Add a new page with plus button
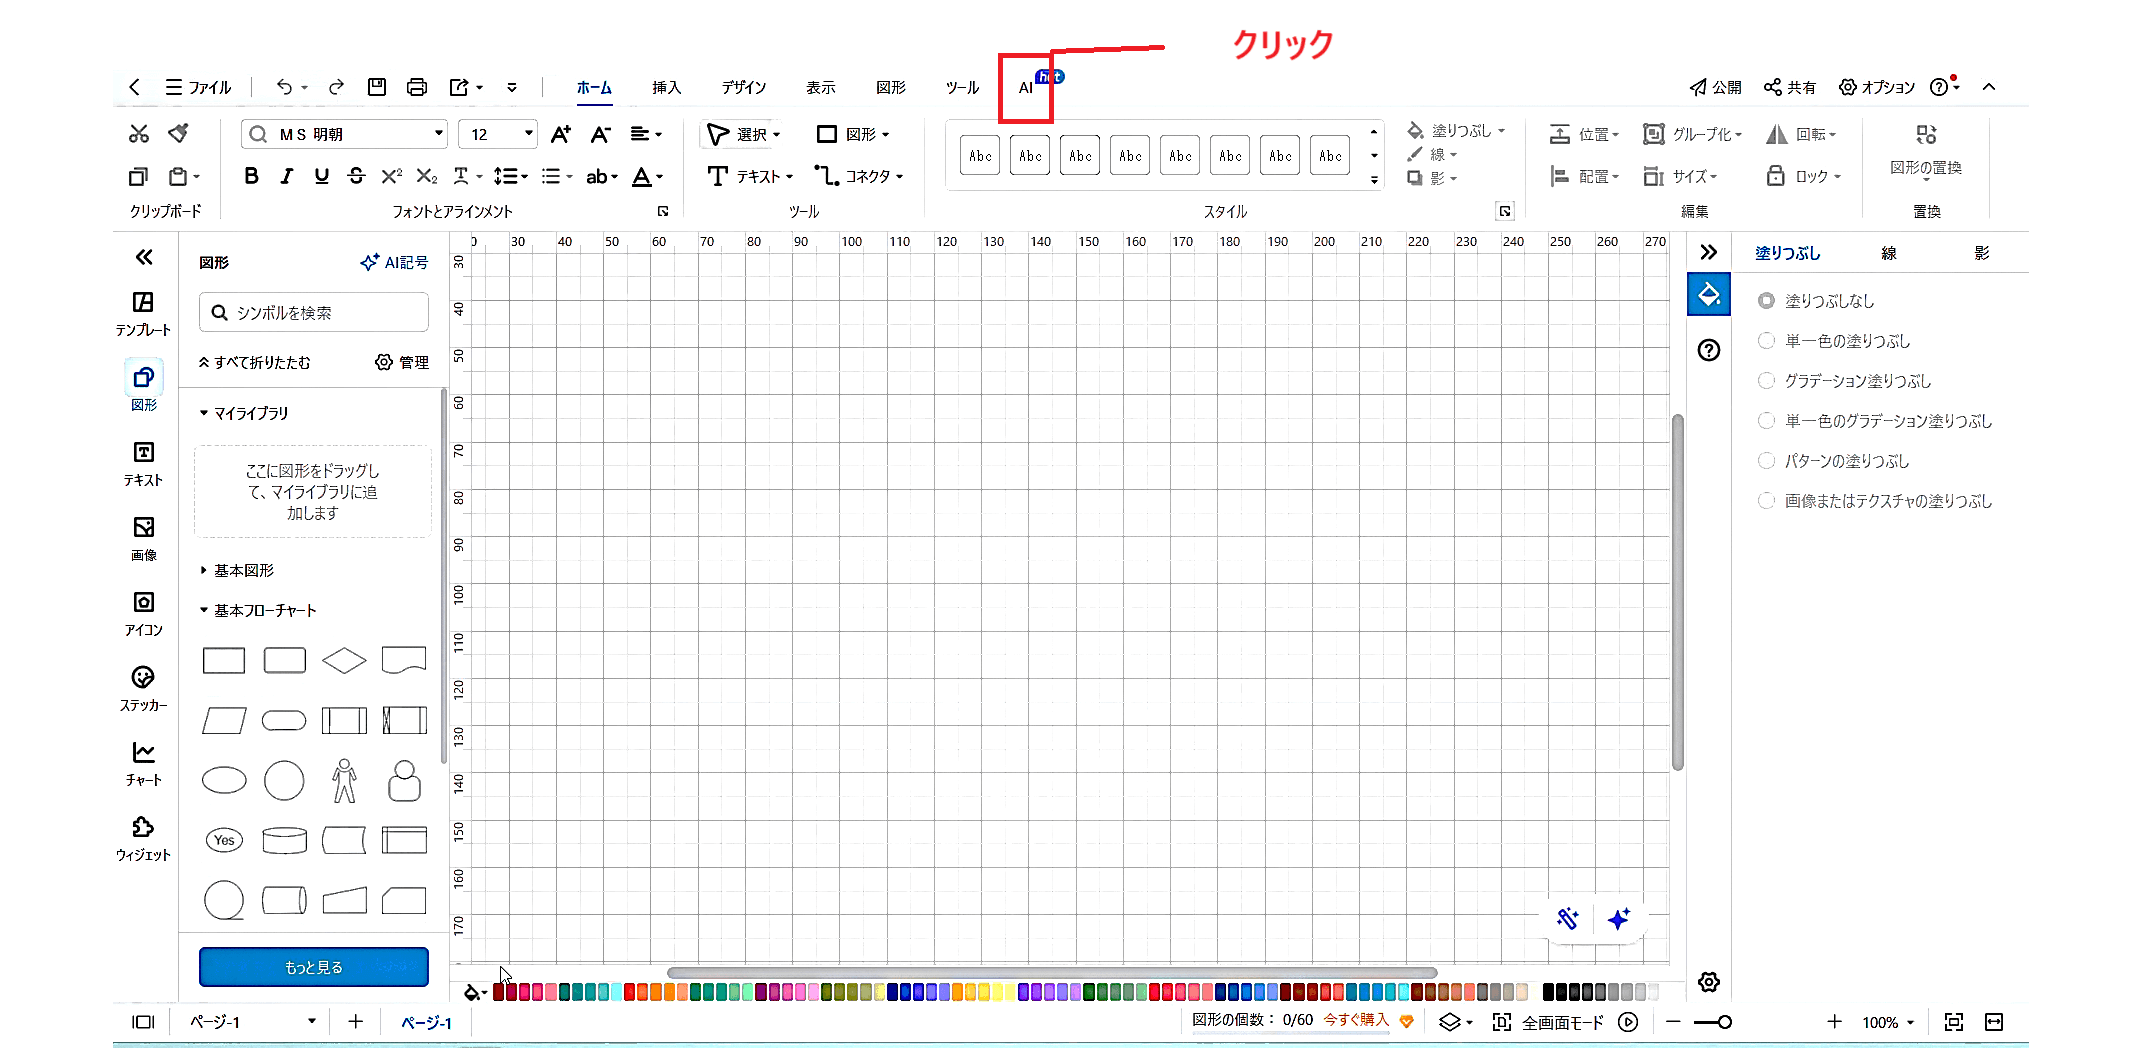The image size is (2146, 1048). coord(355,1021)
